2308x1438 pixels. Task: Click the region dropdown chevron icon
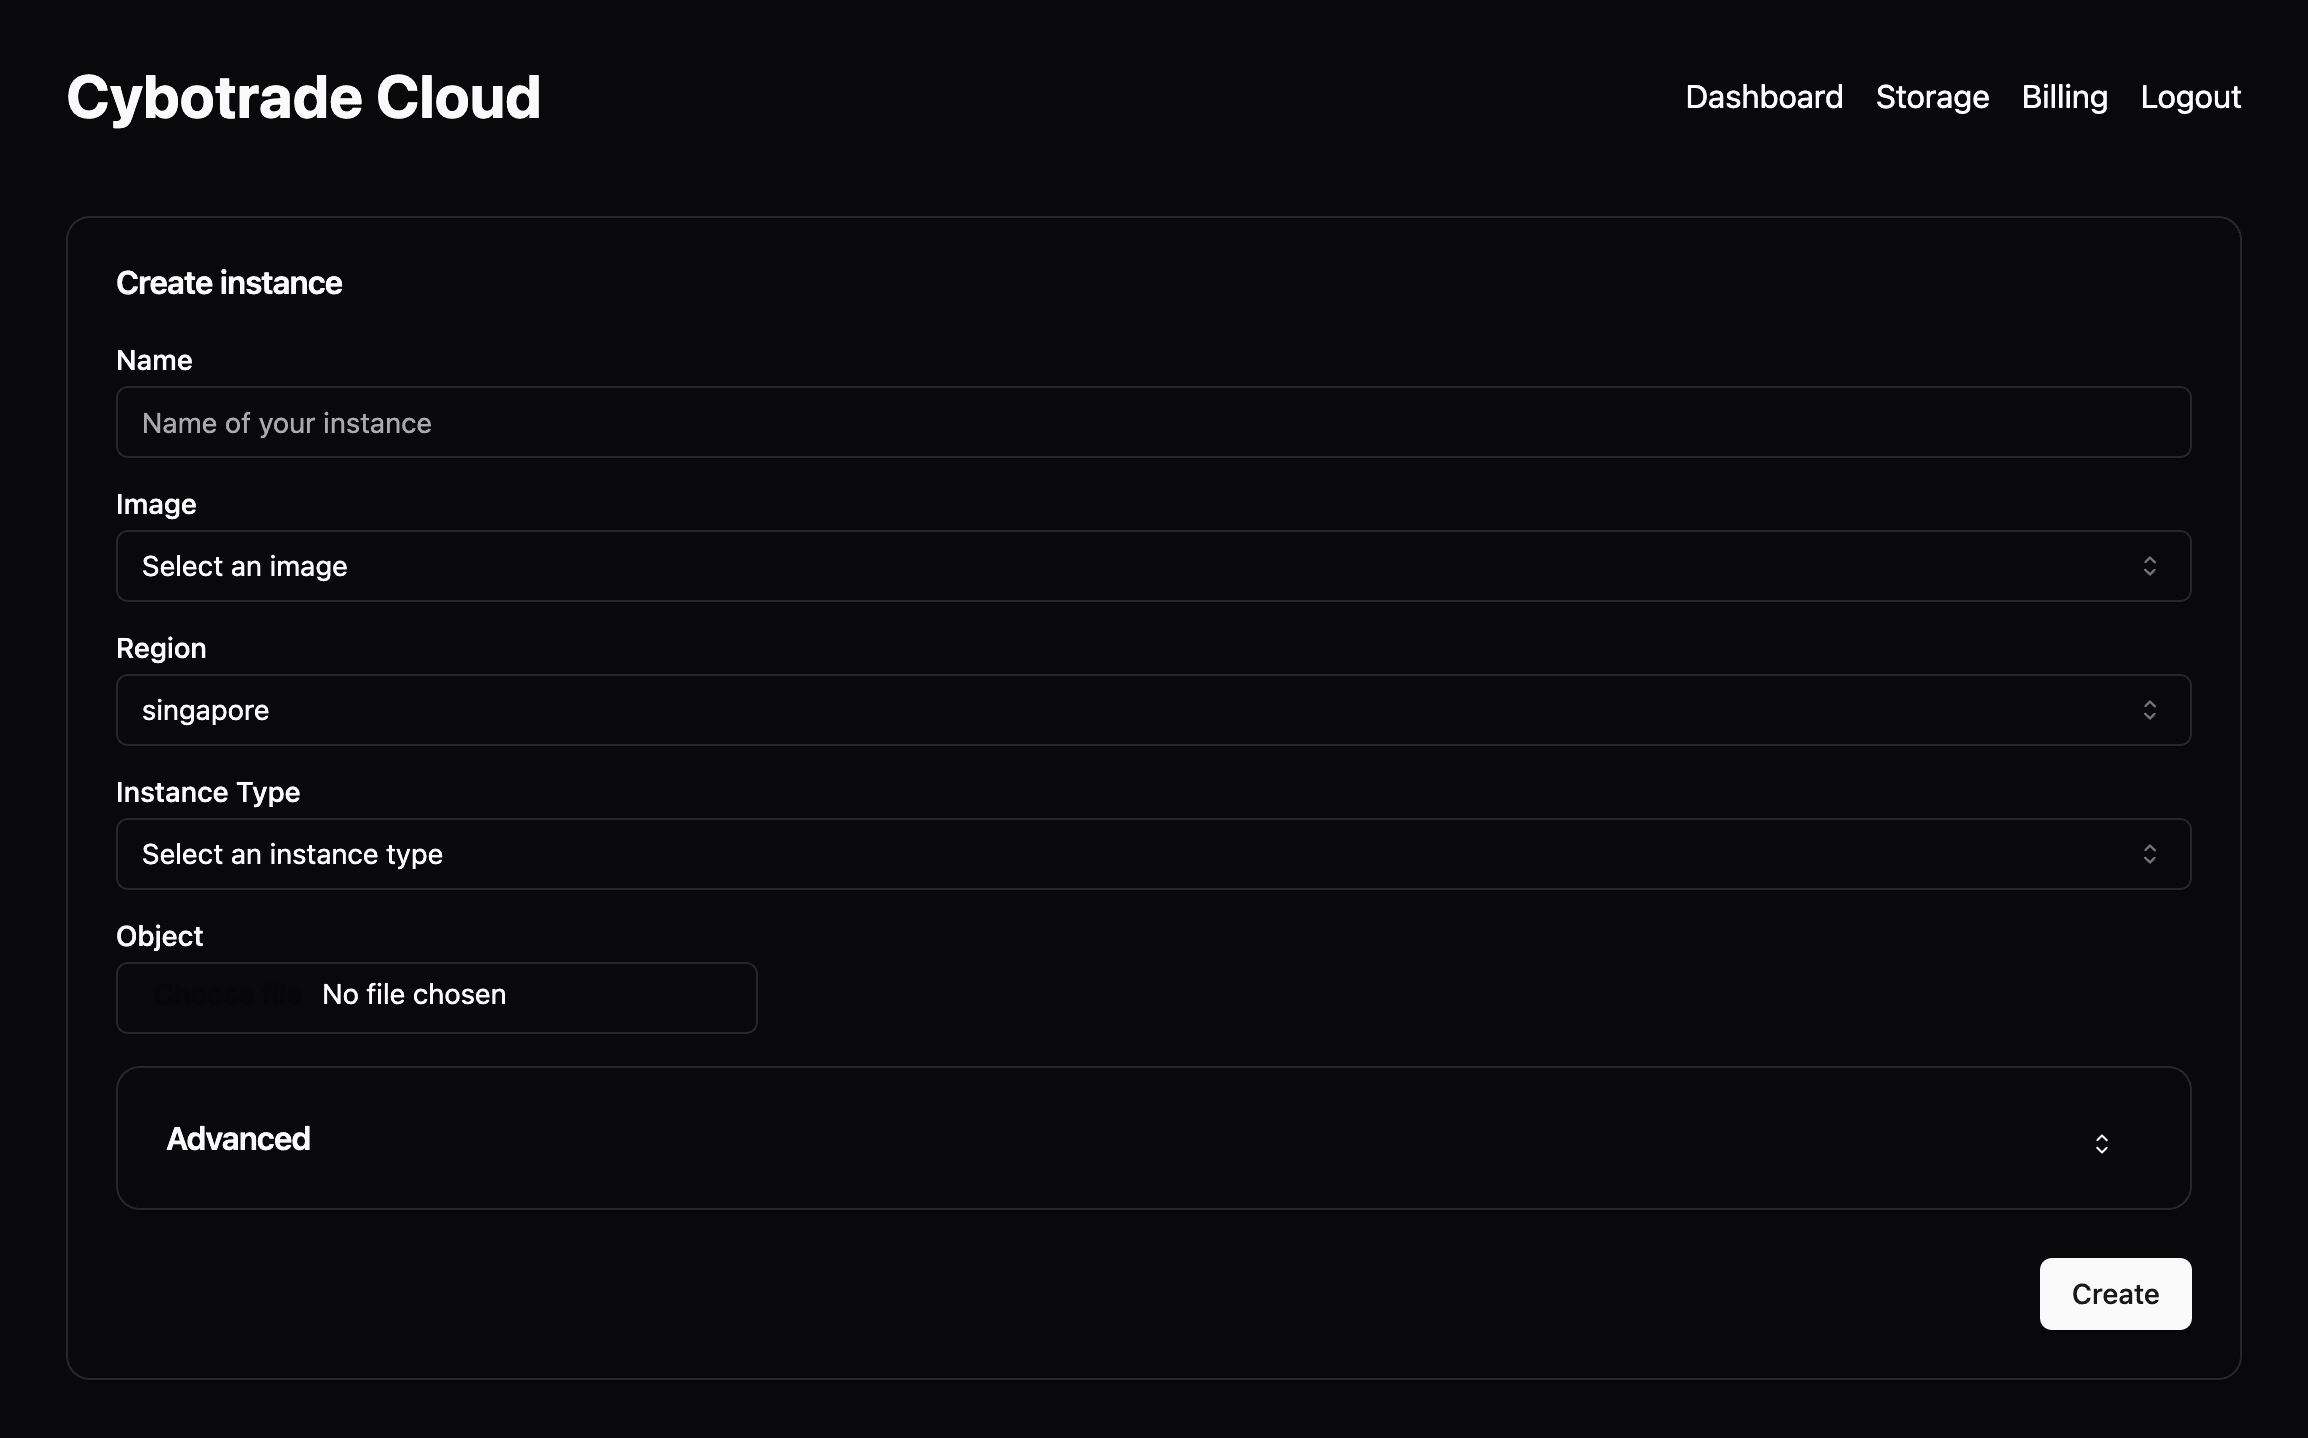coord(2151,709)
